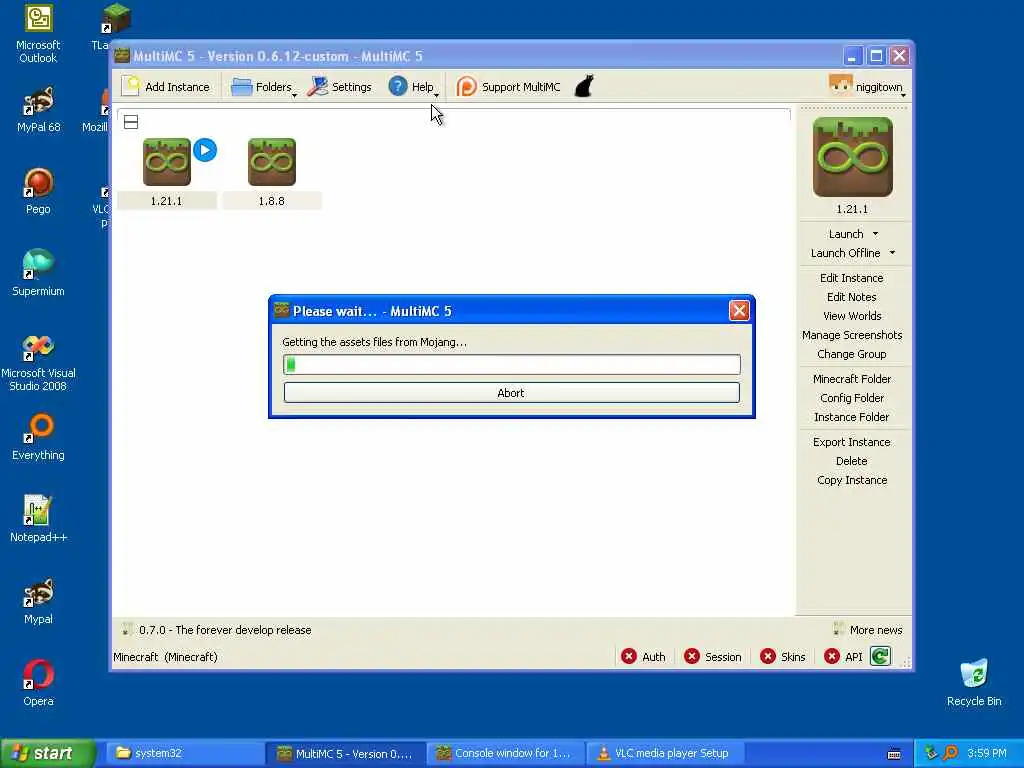Open View Worlds
The width and height of the screenshot is (1024, 768).
pyautogui.click(x=852, y=315)
